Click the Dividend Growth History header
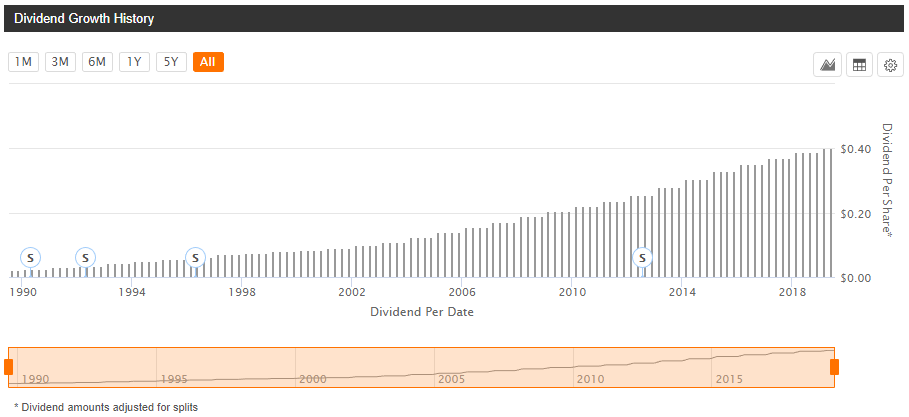This screenshot has width=909, height=417. tap(84, 18)
